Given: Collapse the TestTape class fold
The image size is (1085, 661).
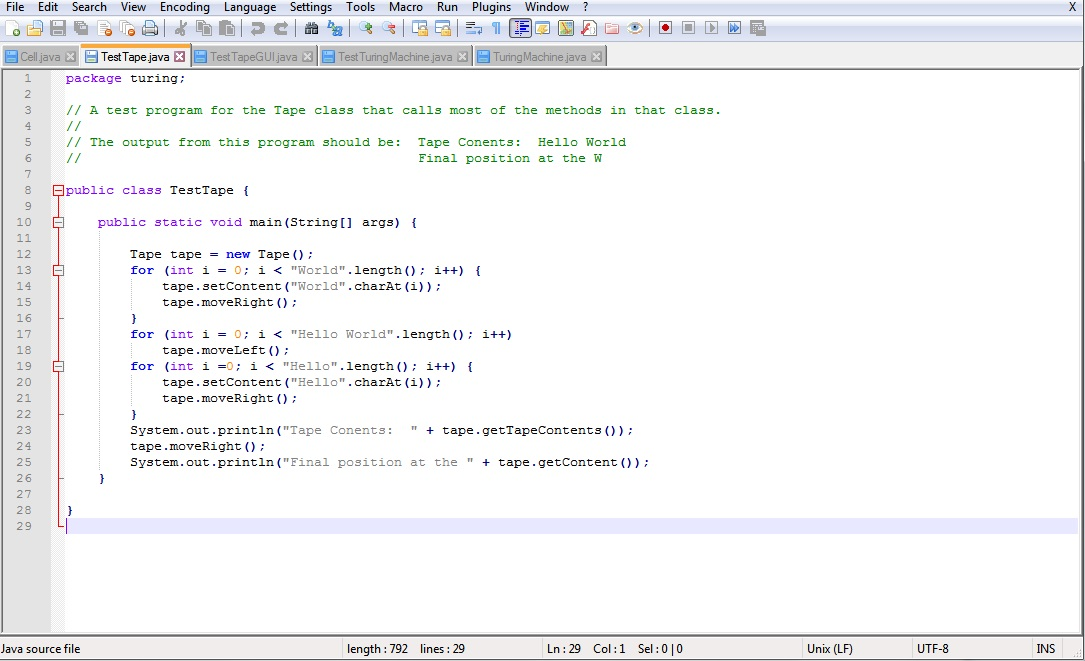Looking at the screenshot, I should (57, 190).
